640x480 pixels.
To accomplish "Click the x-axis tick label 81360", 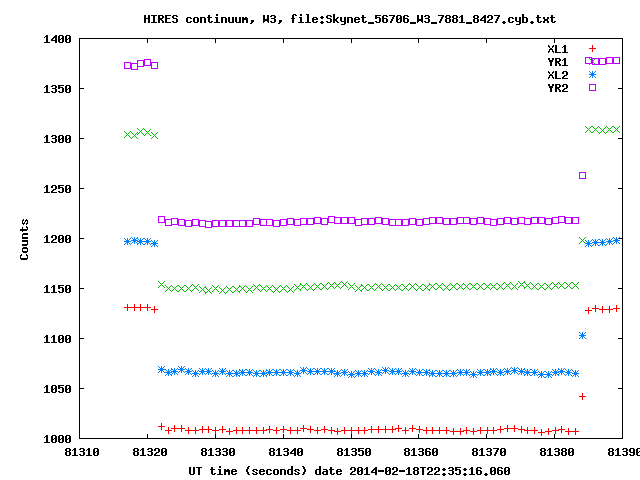I will [x=421, y=452].
